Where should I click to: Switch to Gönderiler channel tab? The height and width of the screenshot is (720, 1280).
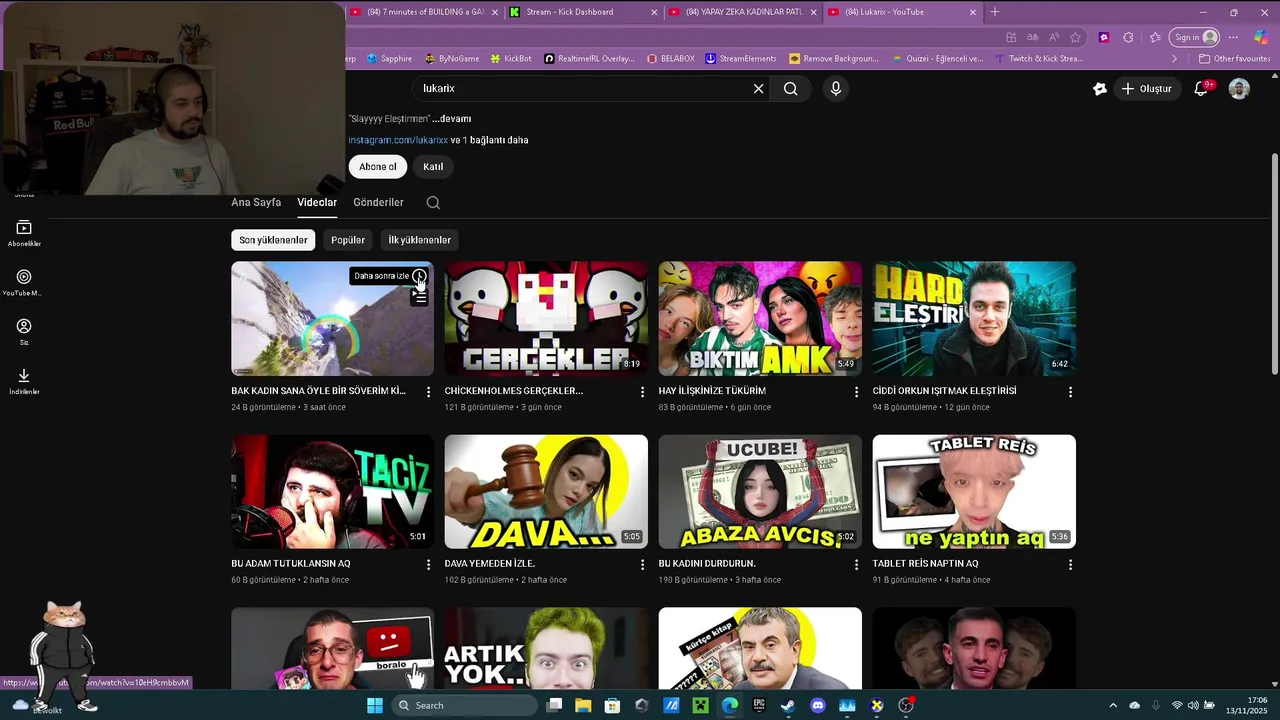[x=378, y=202]
